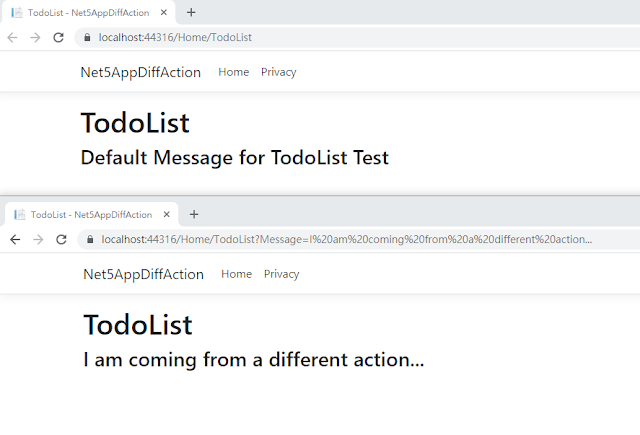
Task: Click the forward arrow in the Default Message window
Action: coord(35,37)
